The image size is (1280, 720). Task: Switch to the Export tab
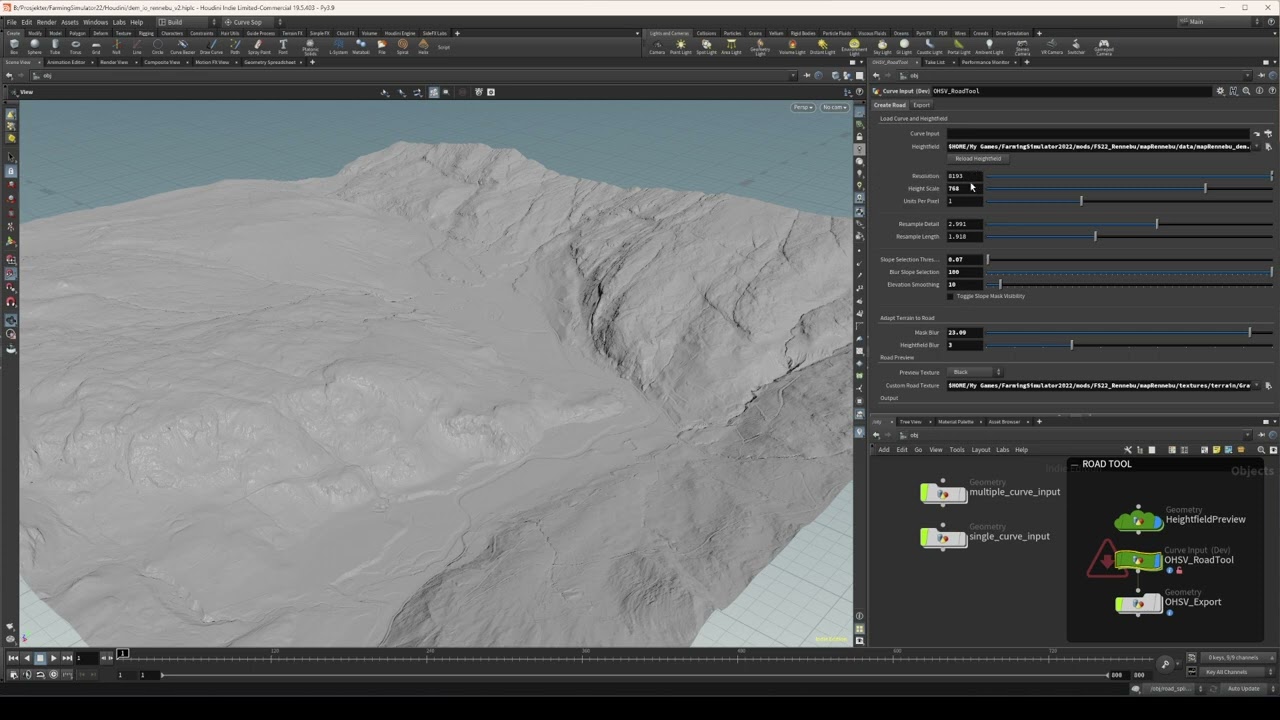[921, 105]
